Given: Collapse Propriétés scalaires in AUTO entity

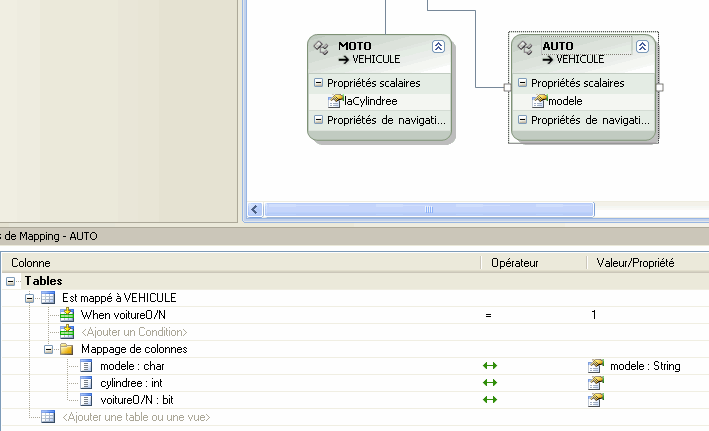Looking at the screenshot, I should click(x=522, y=83).
